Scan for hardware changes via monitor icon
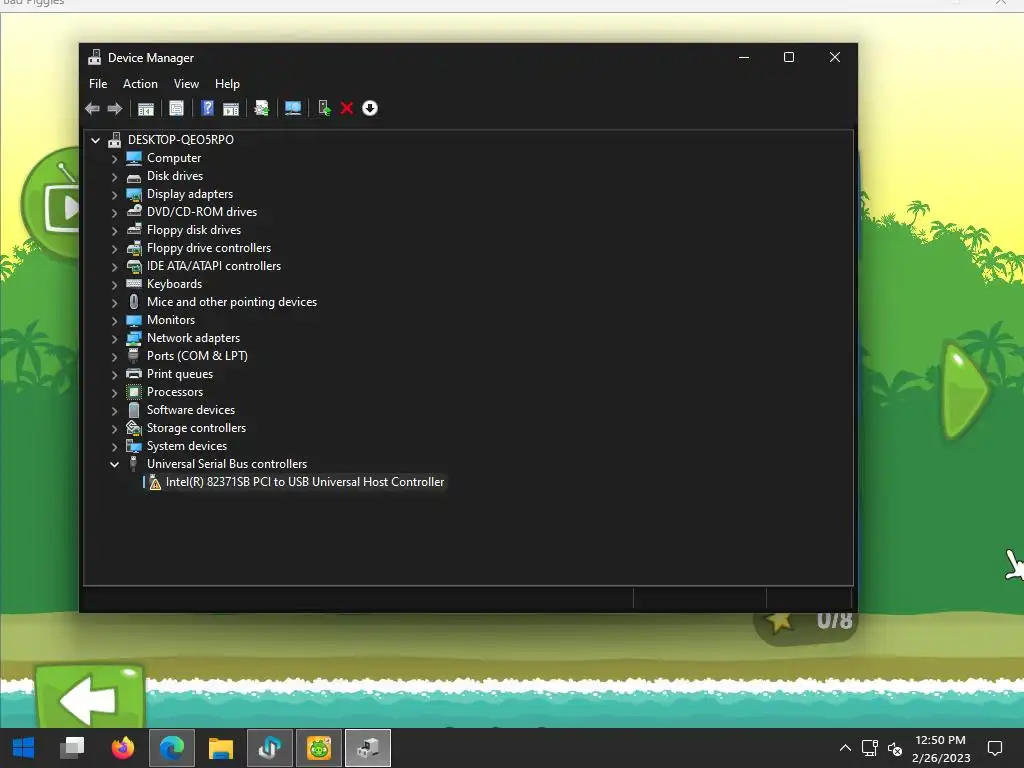 tap(293, 108)
